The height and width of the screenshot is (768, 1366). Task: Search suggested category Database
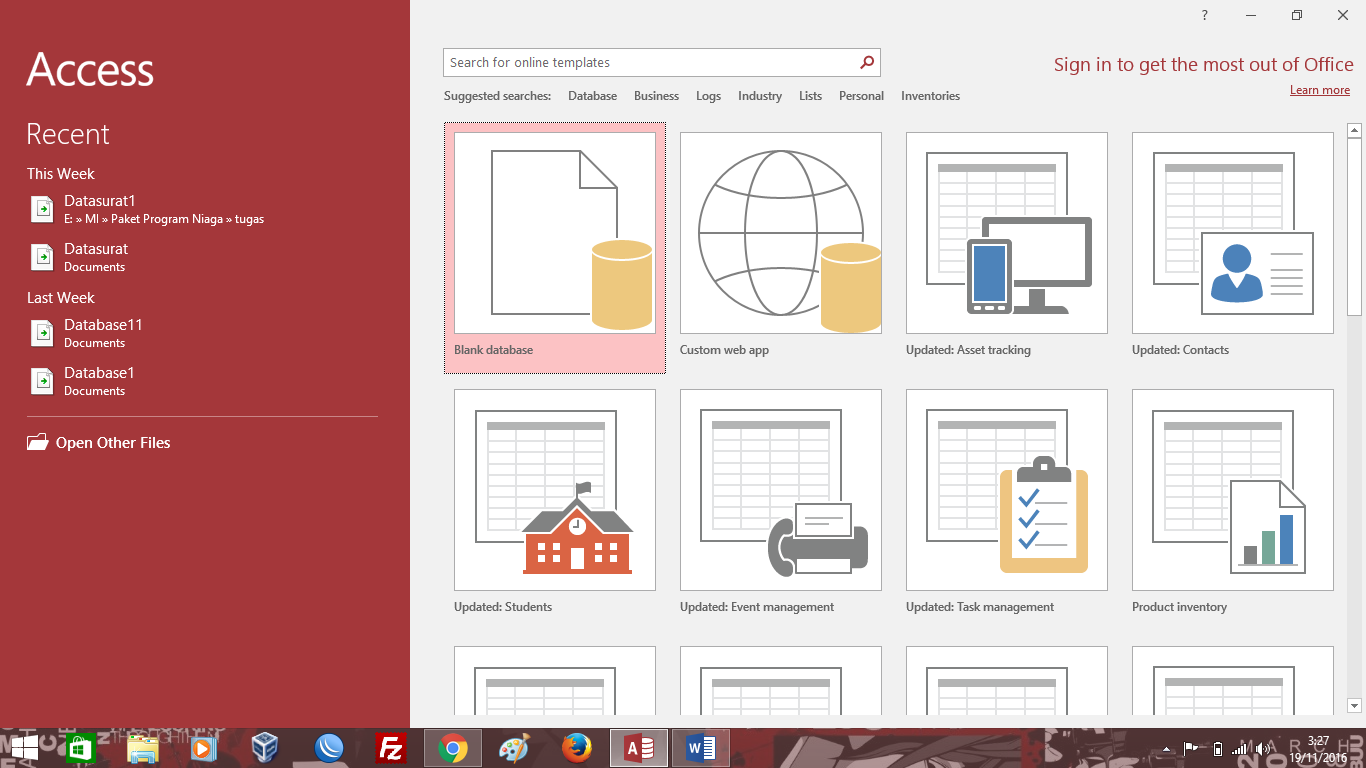click(x=592, y=96)
